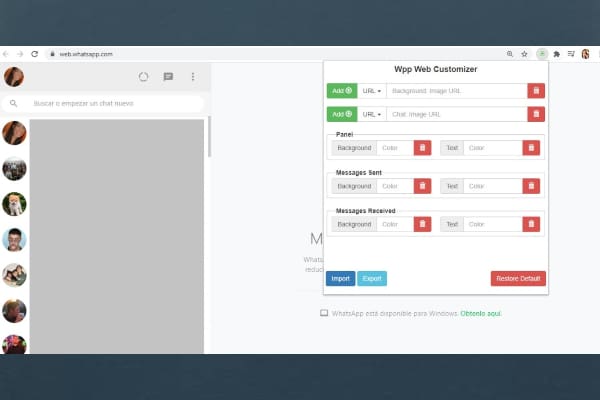This screenshot has width=600, height=400.
Task: Open the first chat with the long-haired avatar
Action: click(14, 133)
